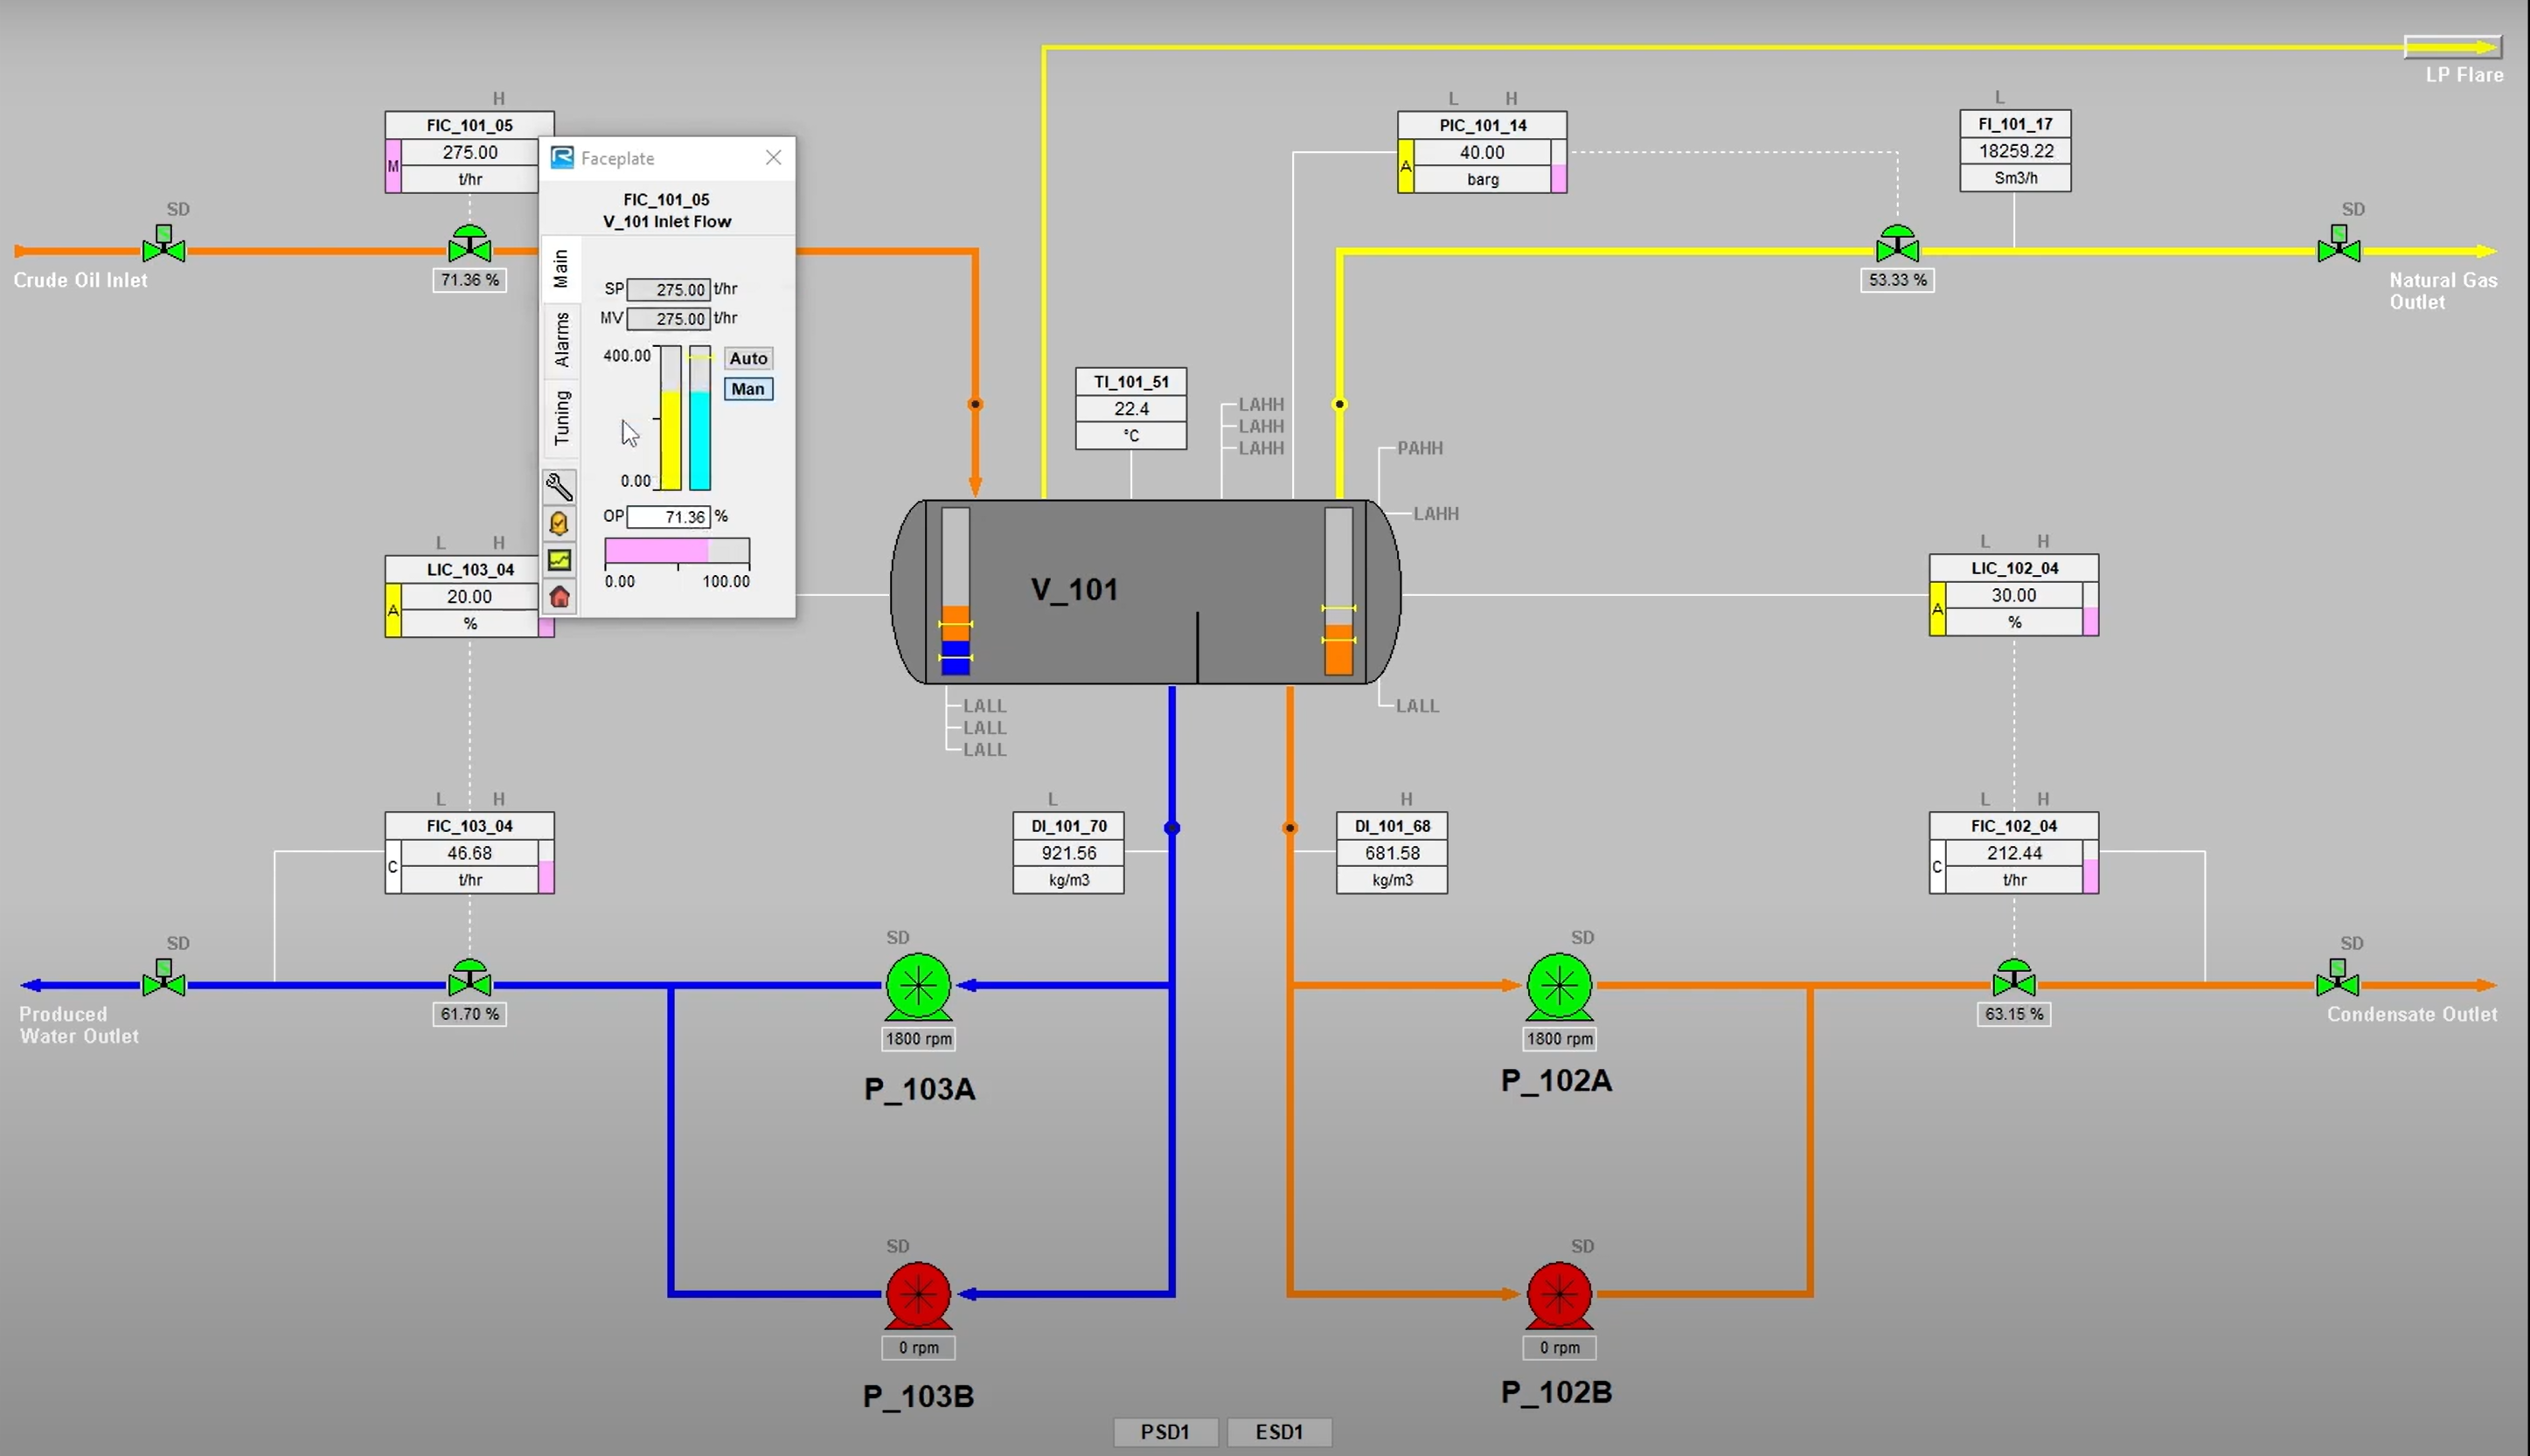This screenshot has width=2530, height=1456.
Task: Click the Natural Gas Outlet pressure valve symbol
Action: (x=1895, y=245)
